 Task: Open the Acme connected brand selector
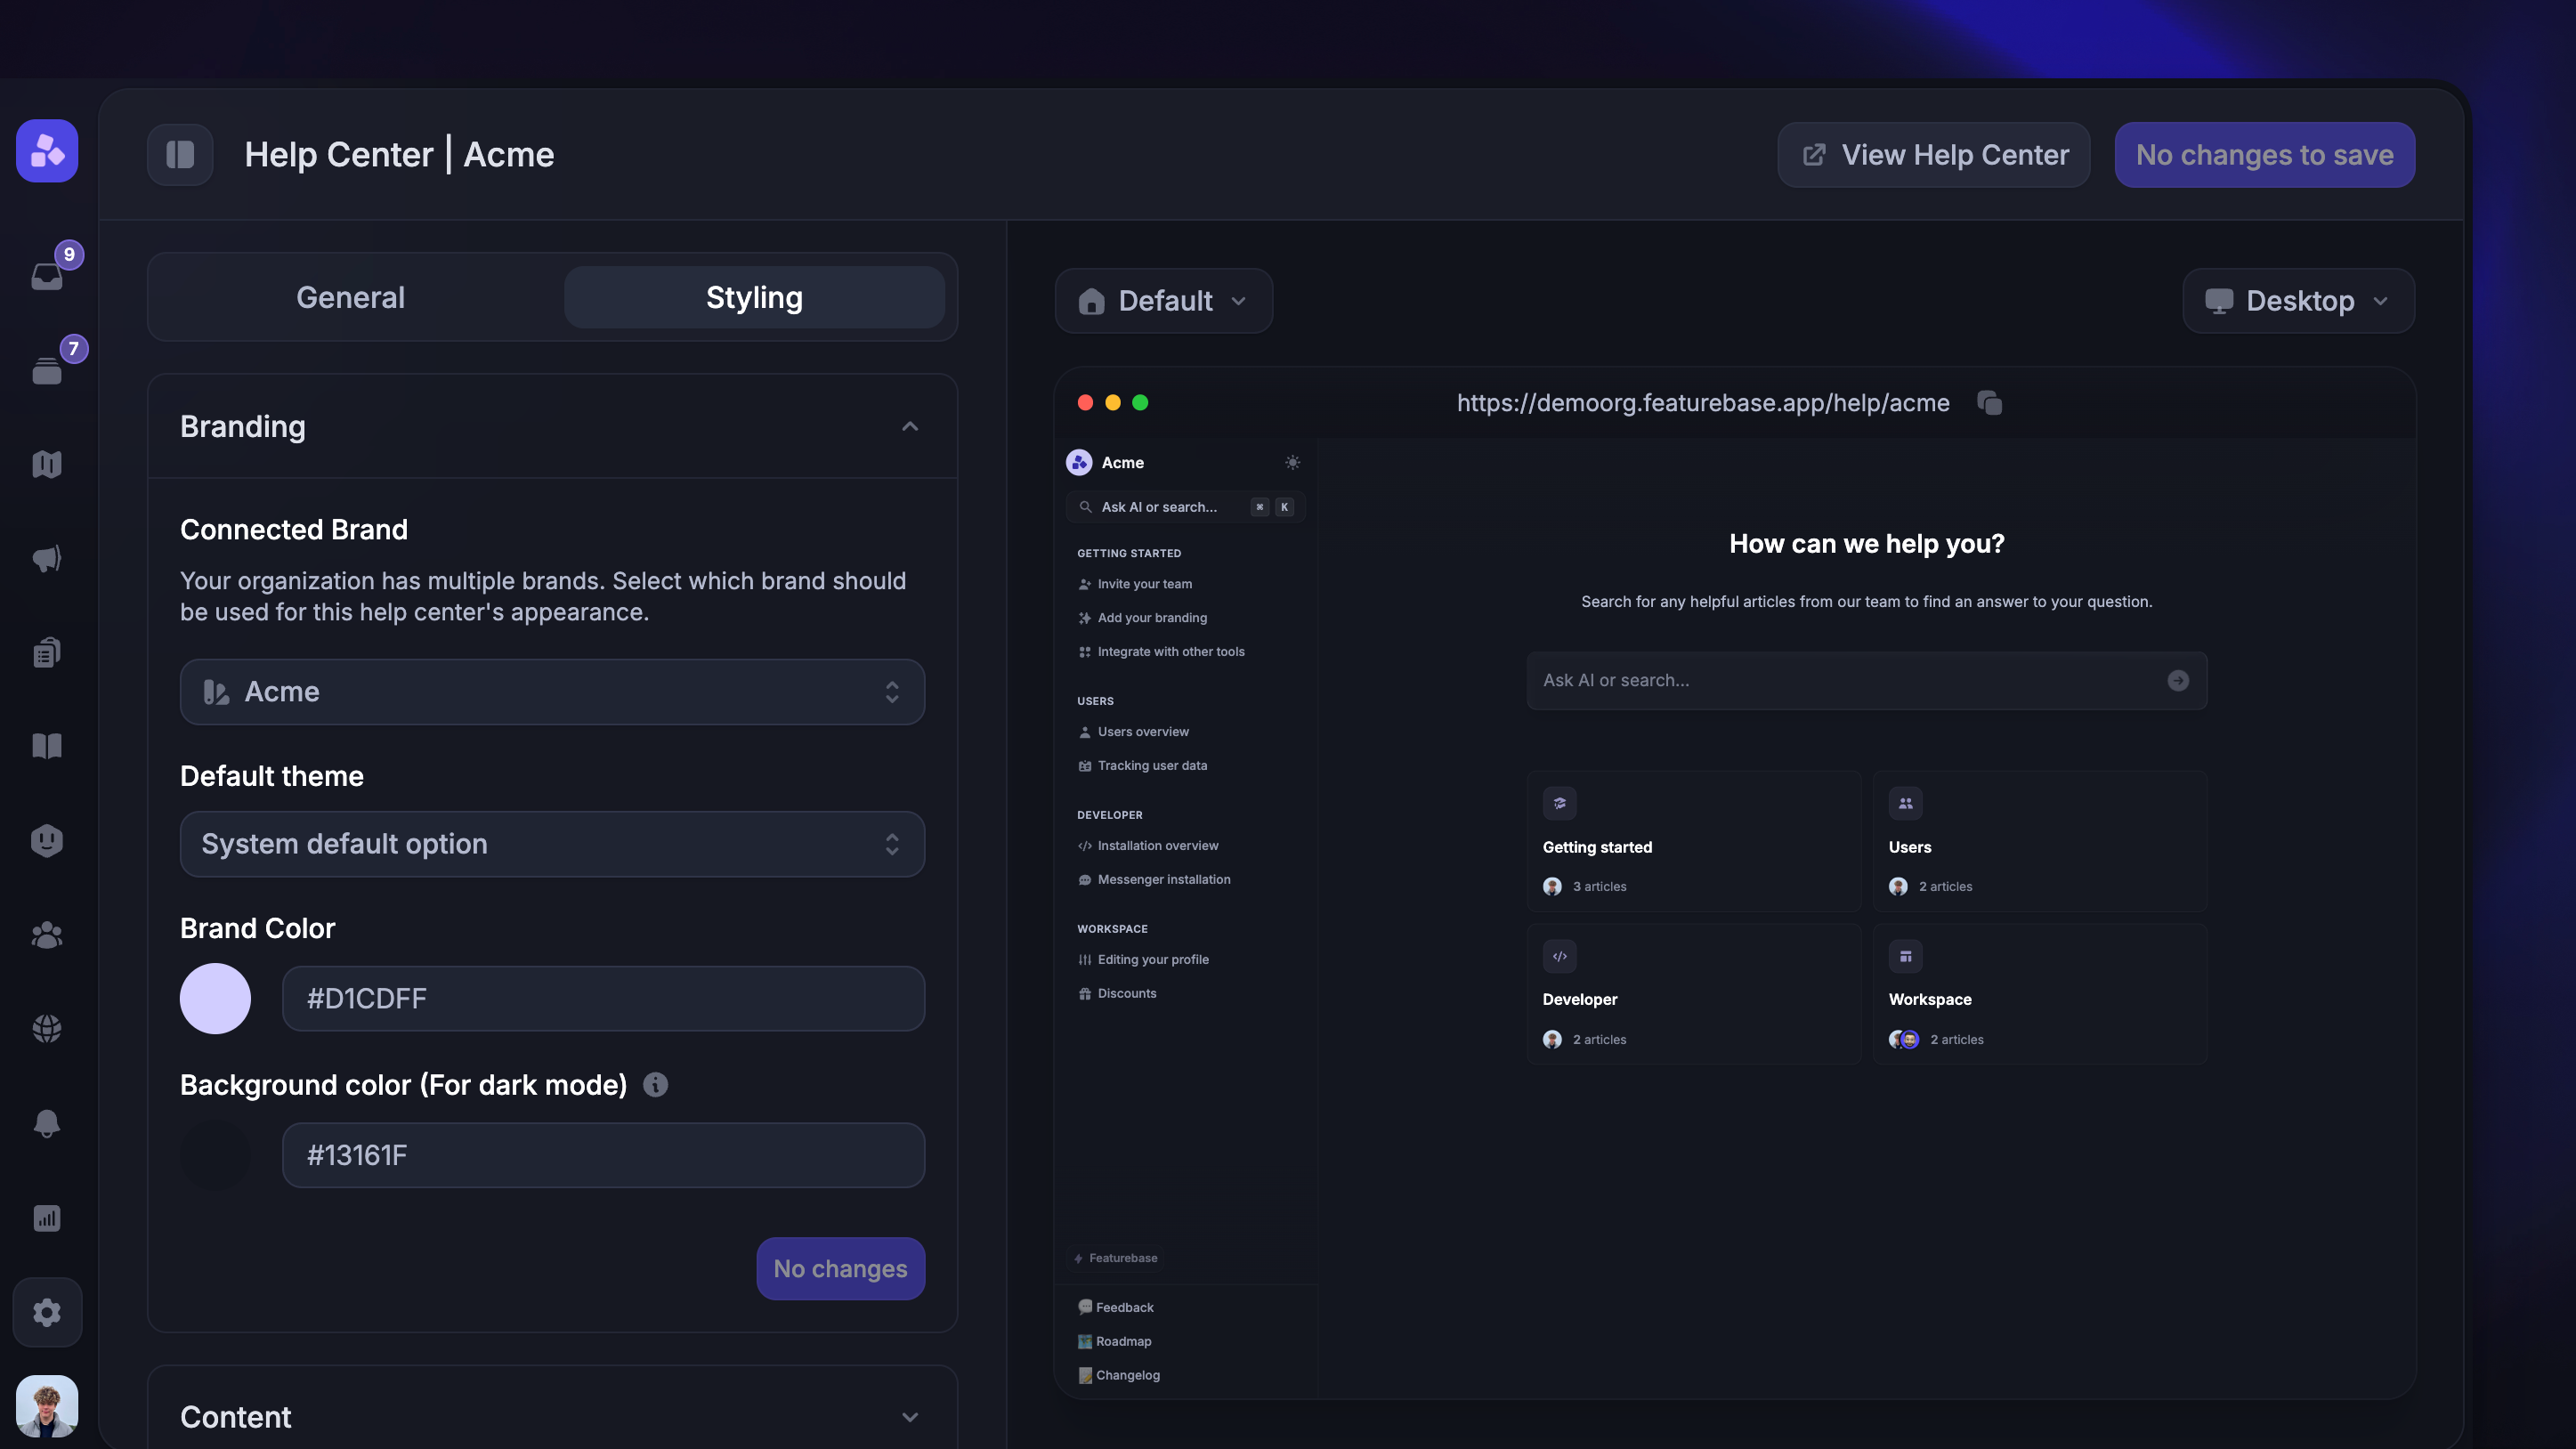point(553,692)
